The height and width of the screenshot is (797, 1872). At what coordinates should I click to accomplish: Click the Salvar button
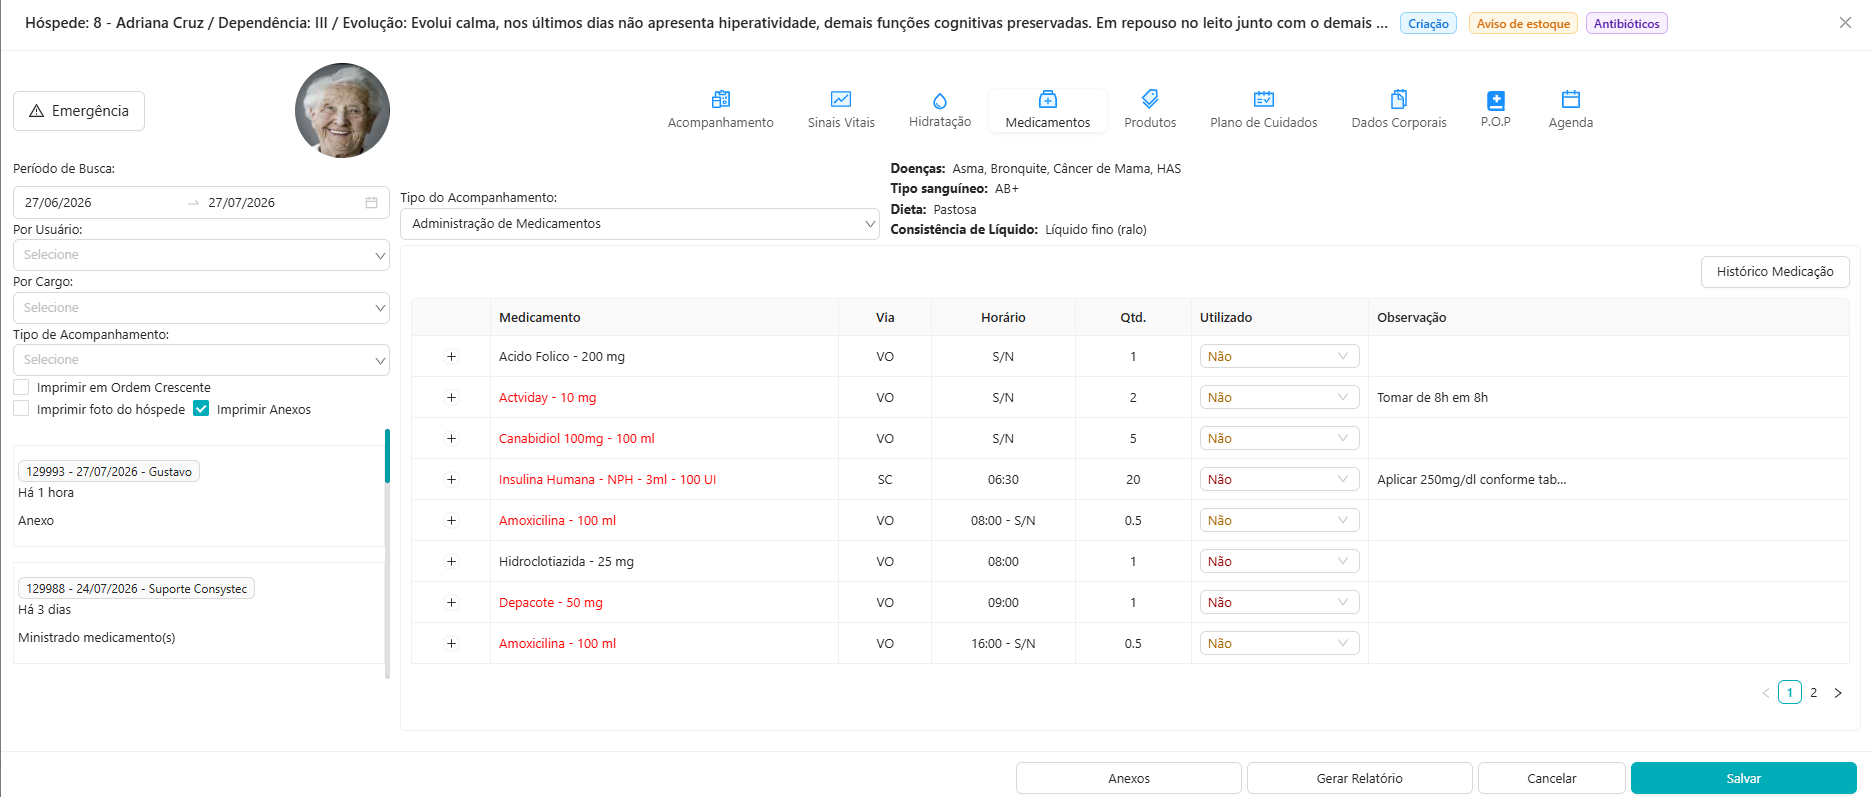tap(1743, 778)
